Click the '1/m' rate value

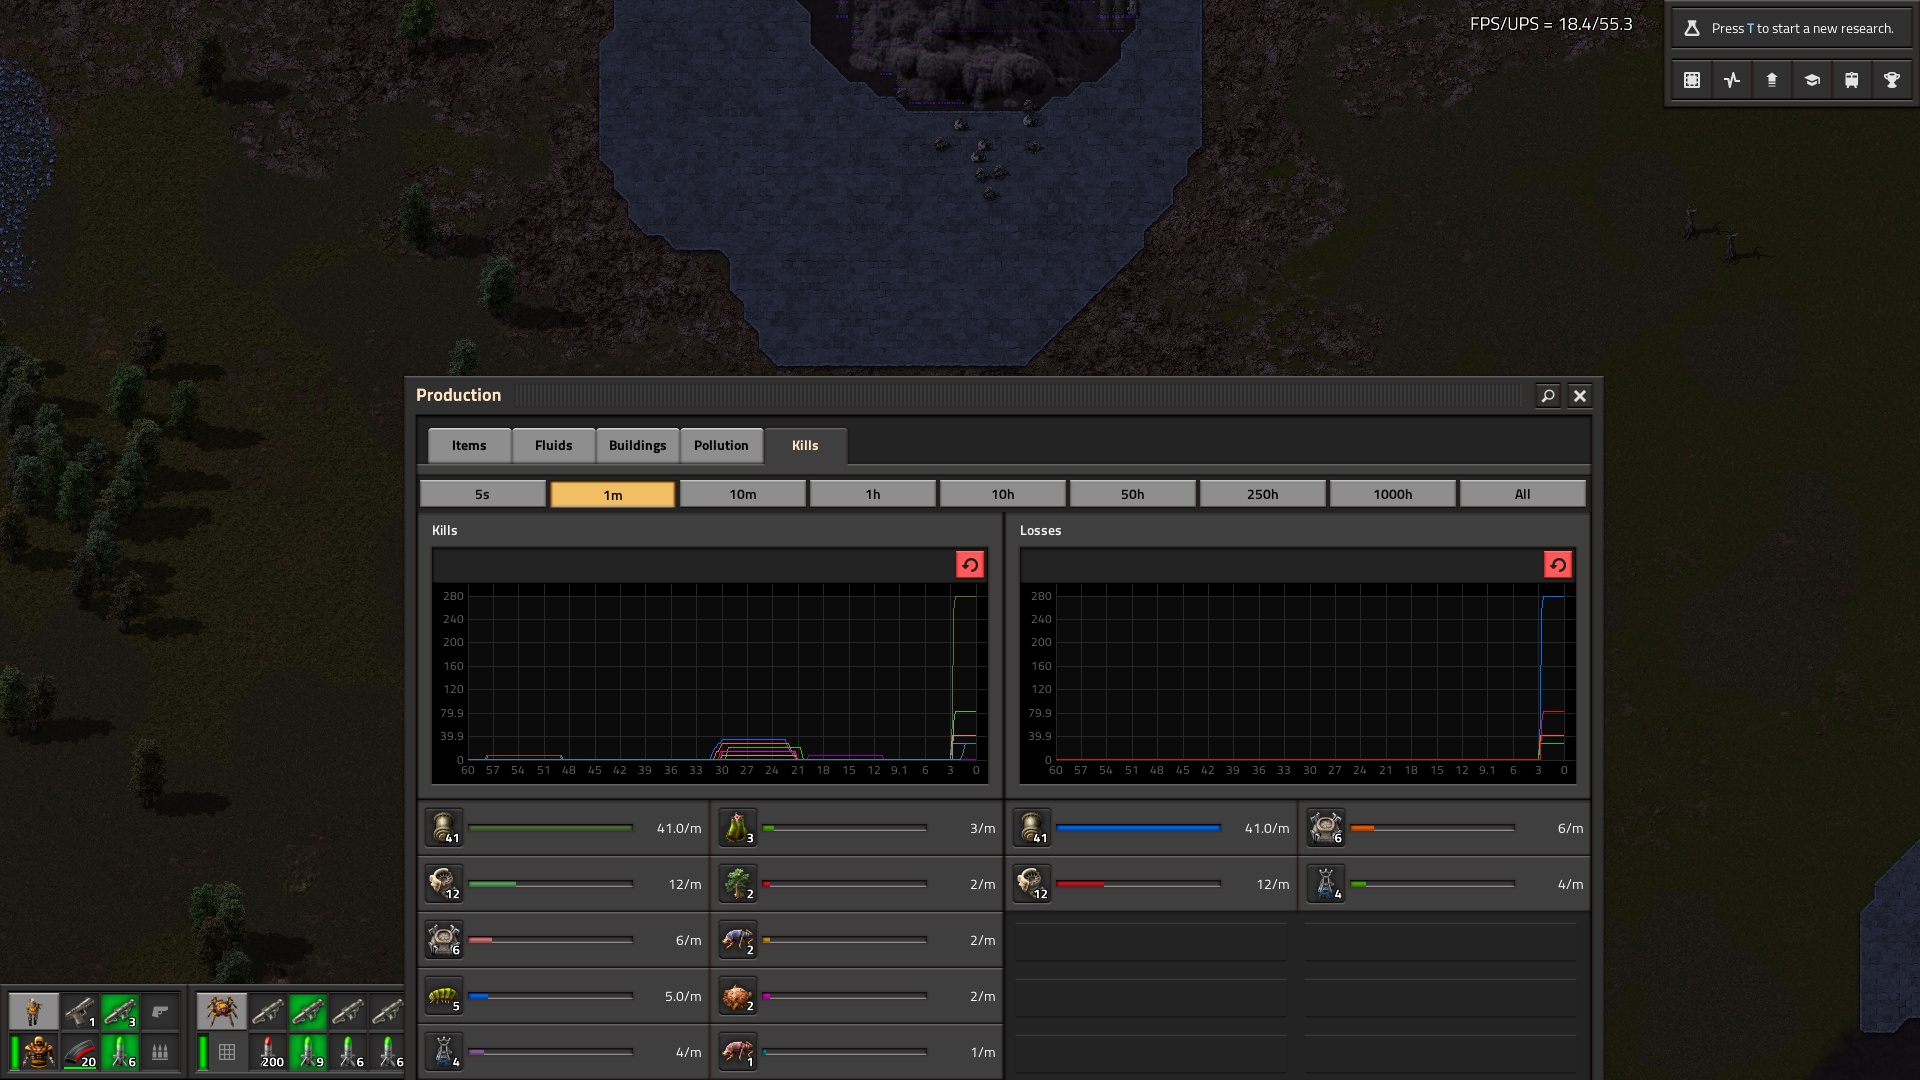(983, 1052)
